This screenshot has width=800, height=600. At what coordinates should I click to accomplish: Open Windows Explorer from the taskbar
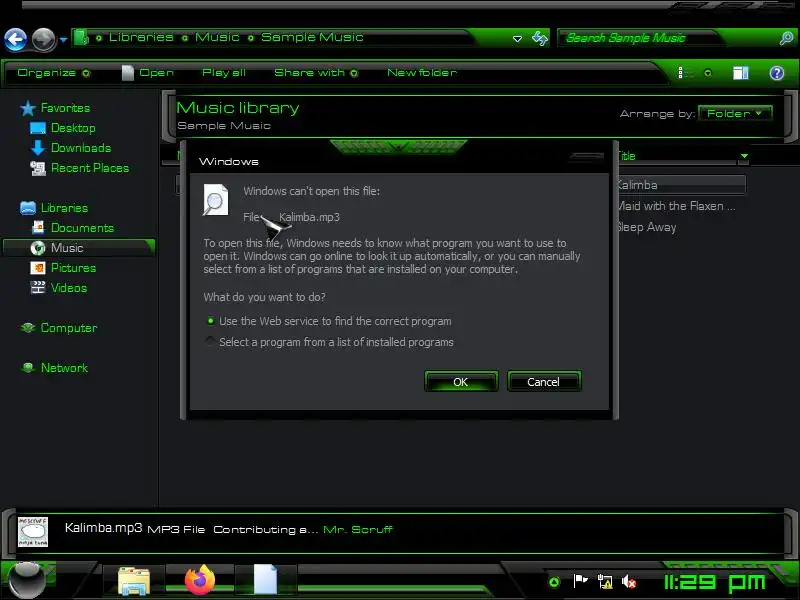coord(134,581)
